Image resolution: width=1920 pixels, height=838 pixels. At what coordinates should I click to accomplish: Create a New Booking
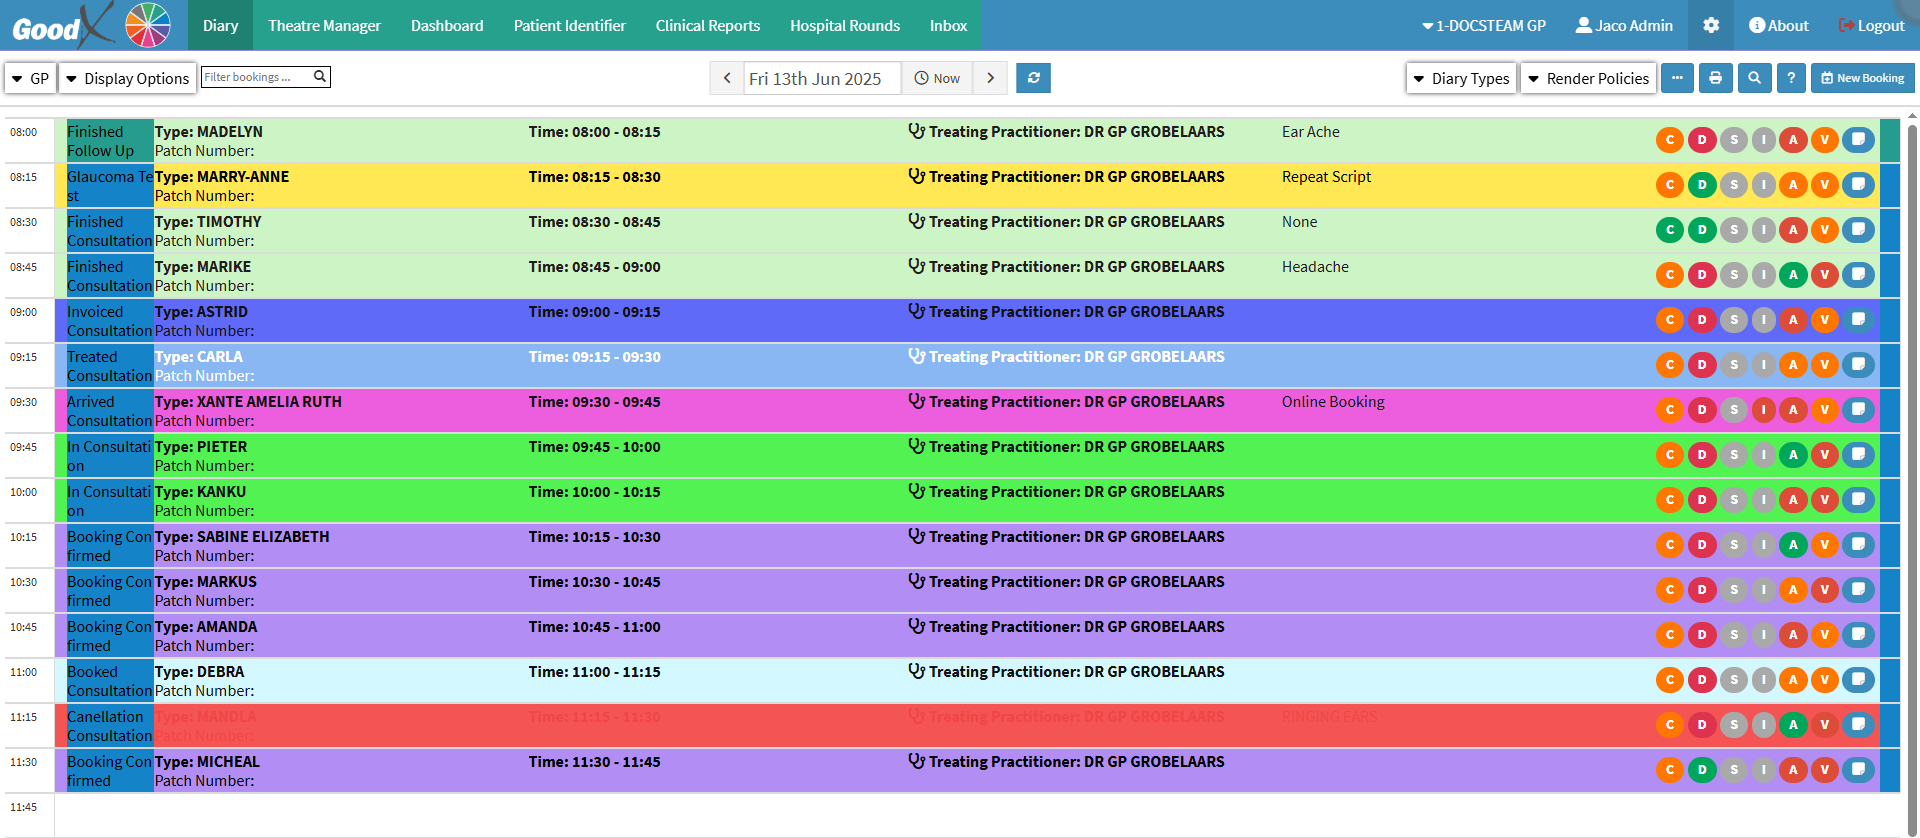(1862, 78)
